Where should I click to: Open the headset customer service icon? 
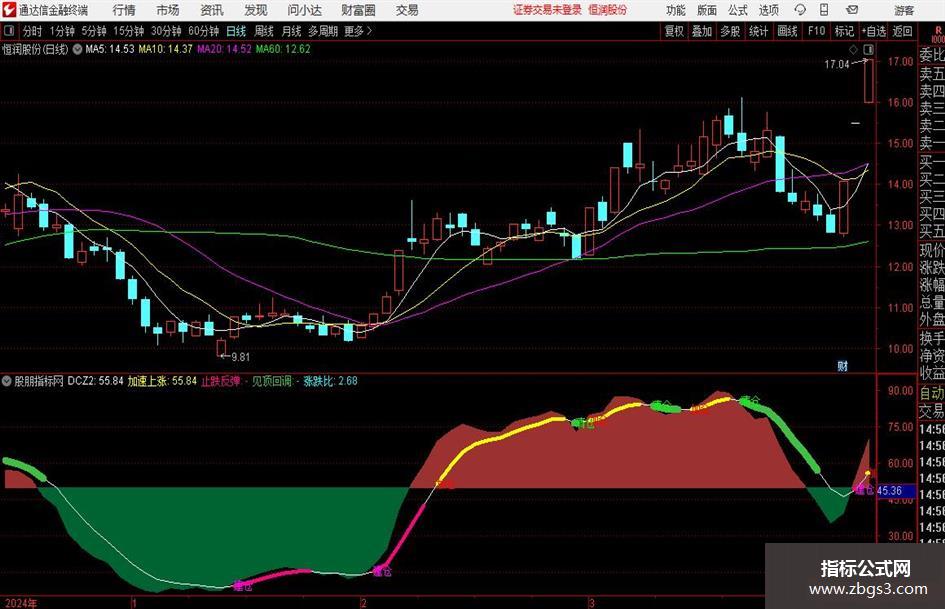coord(800,10)
